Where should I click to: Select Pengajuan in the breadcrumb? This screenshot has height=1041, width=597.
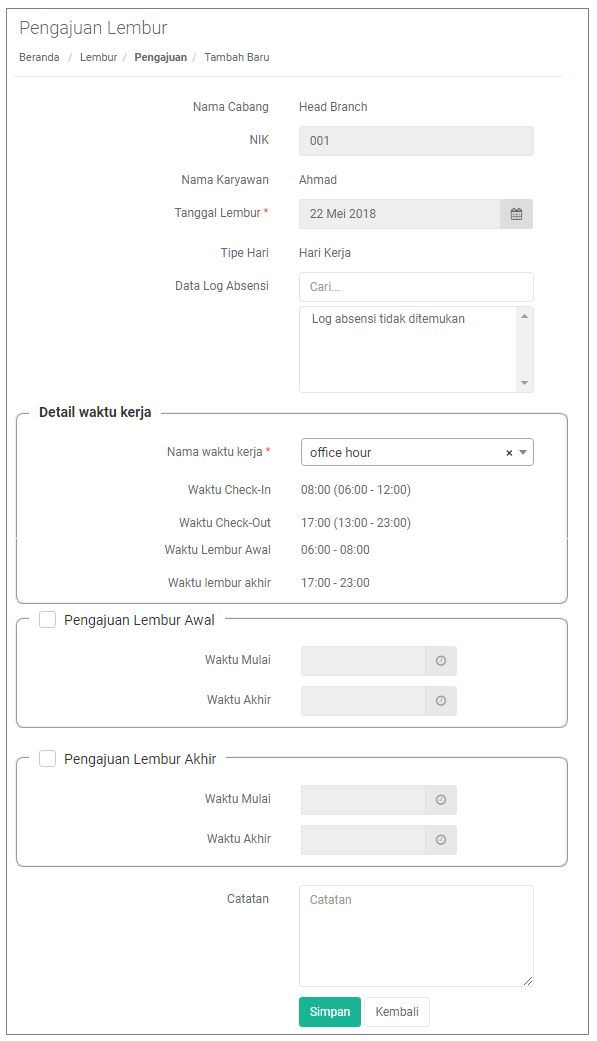click(x=161, y=57)
